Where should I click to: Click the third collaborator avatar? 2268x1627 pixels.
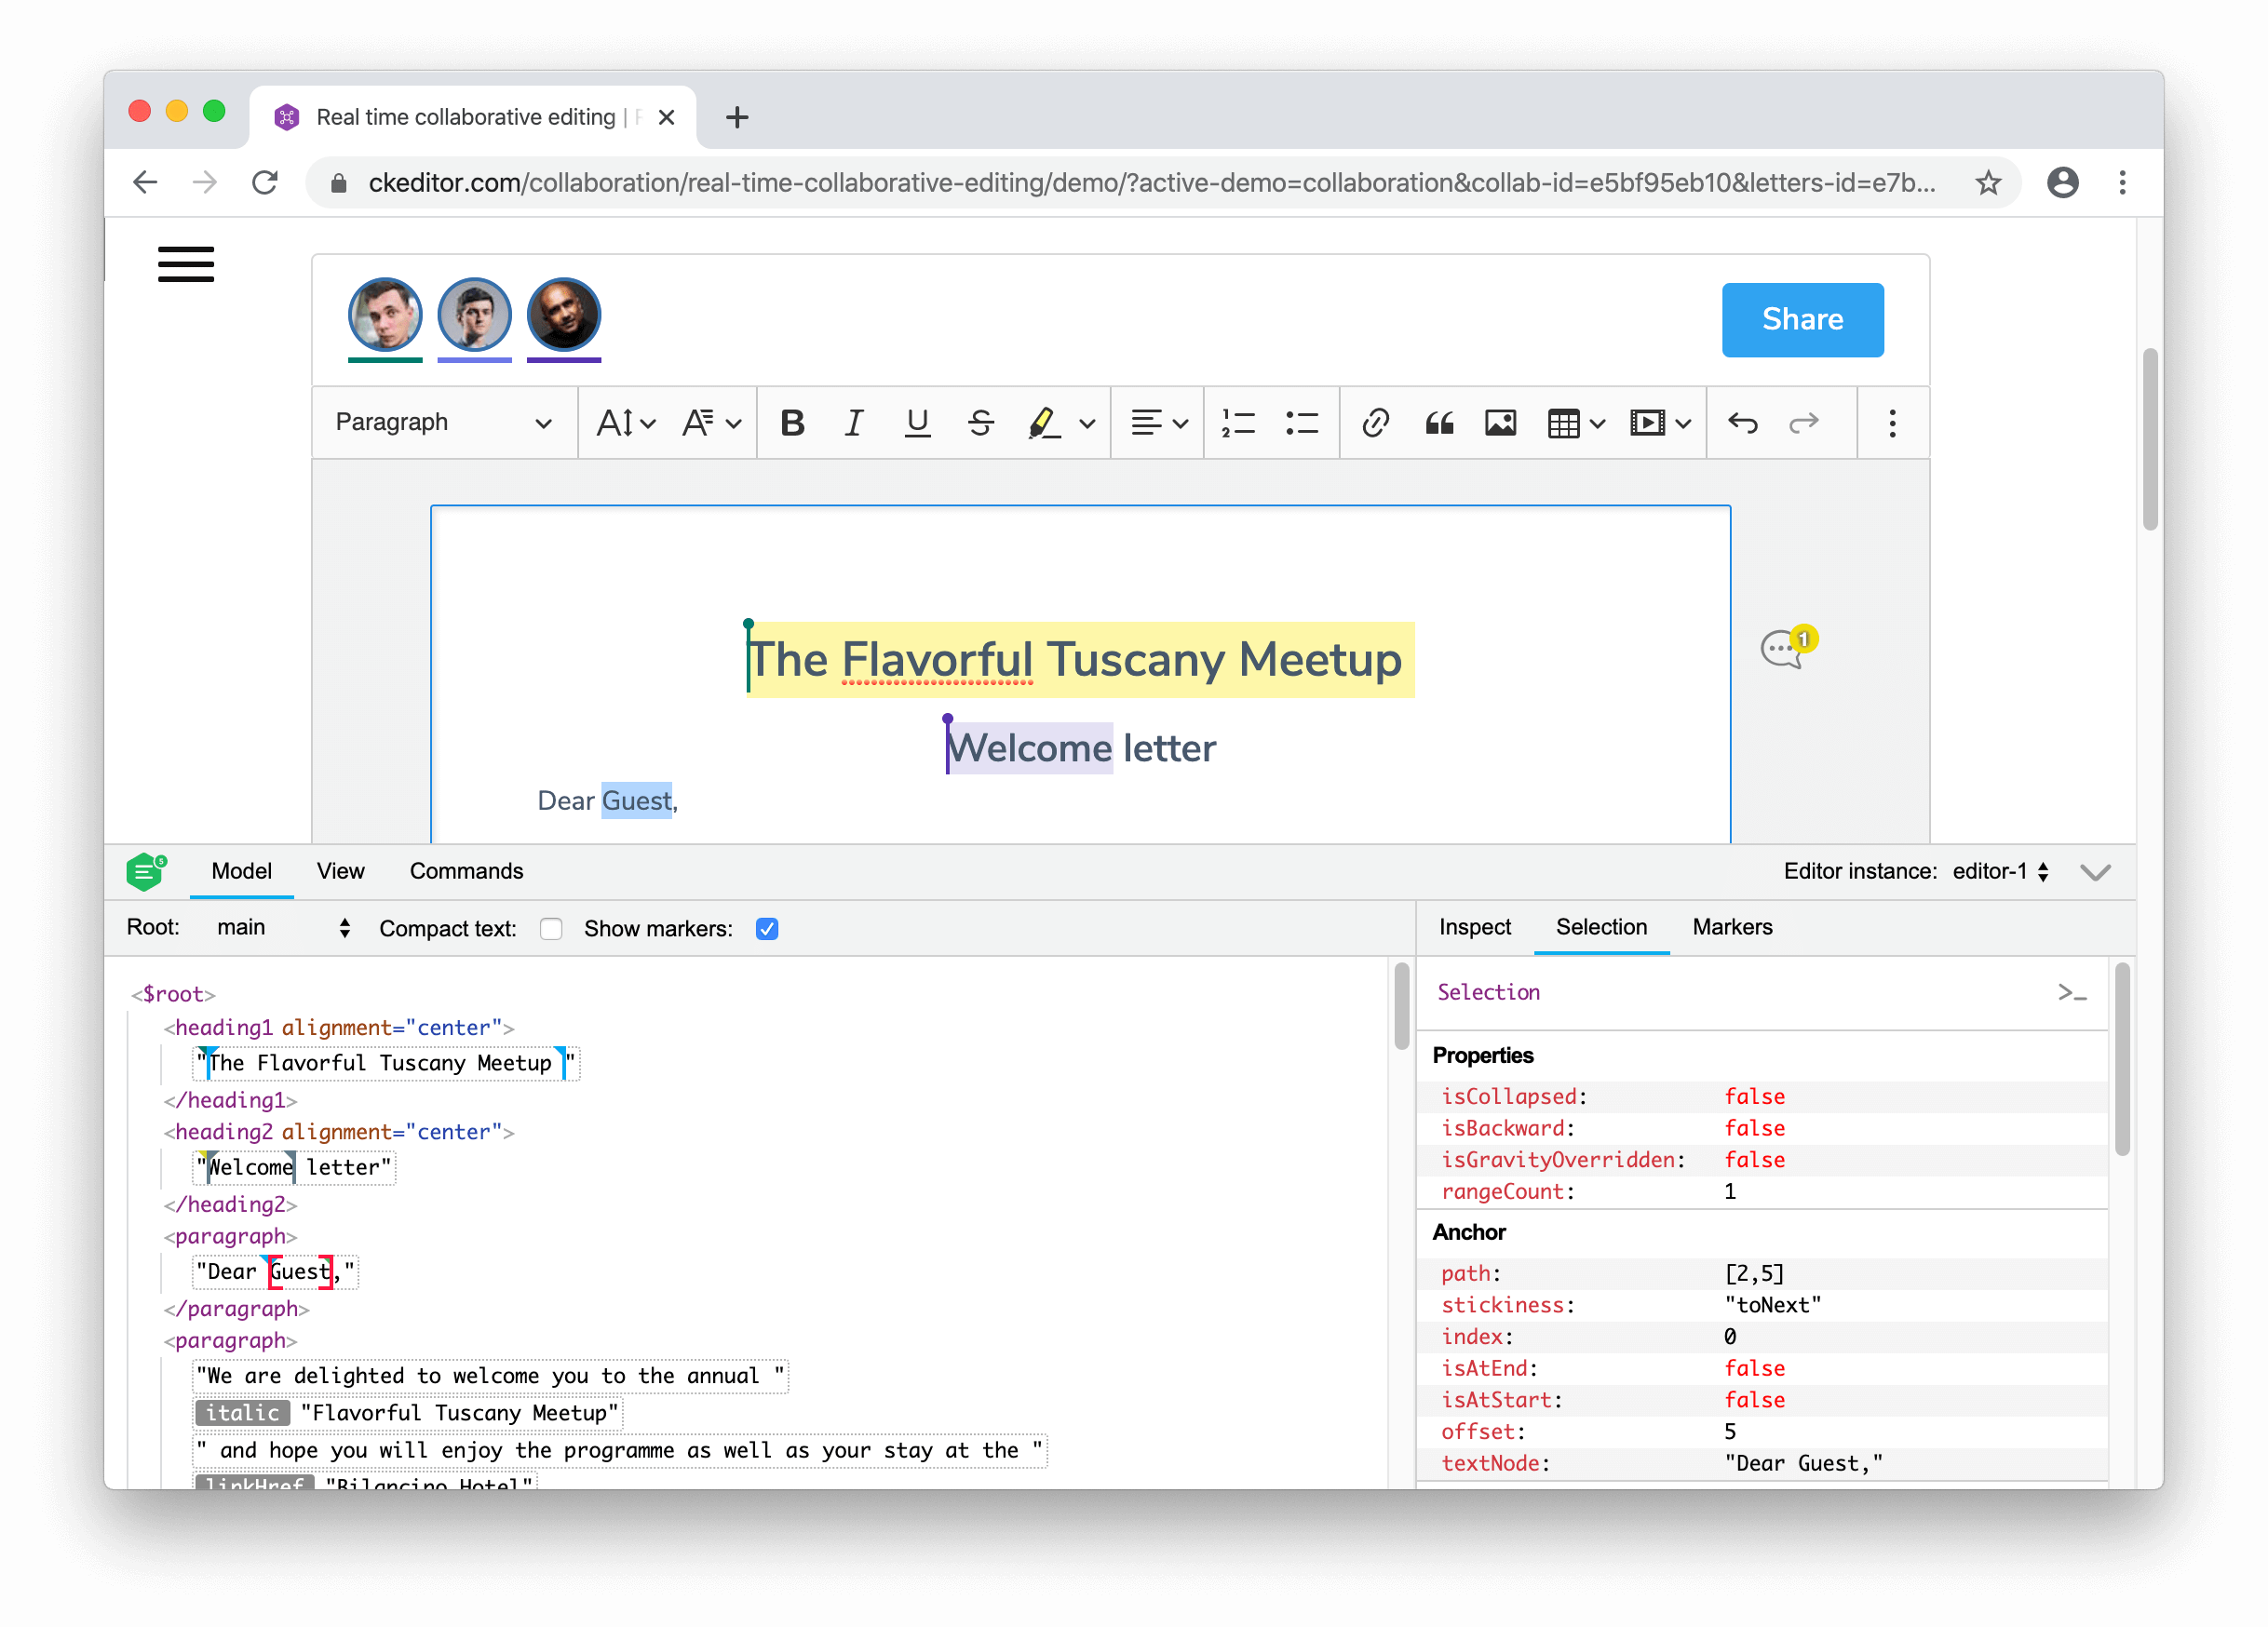[564, 315]
